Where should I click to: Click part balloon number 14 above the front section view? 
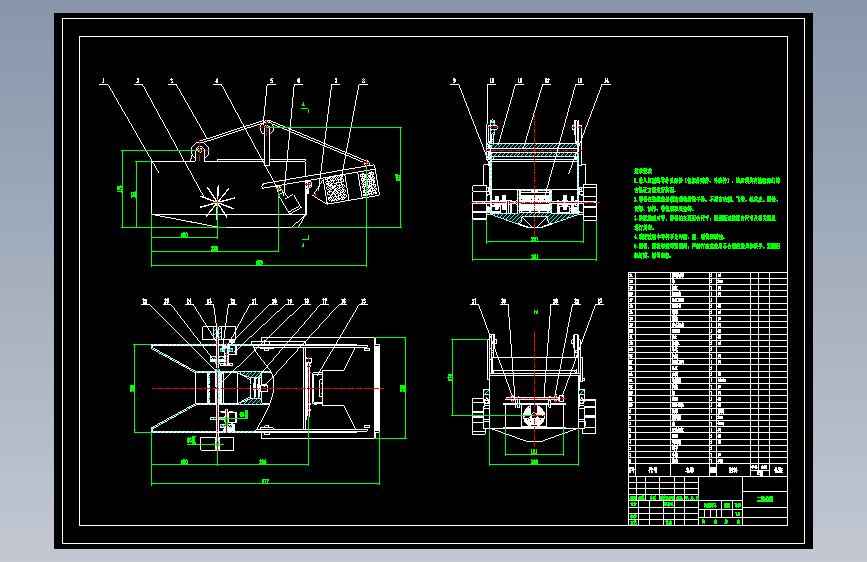pos(607,81)
